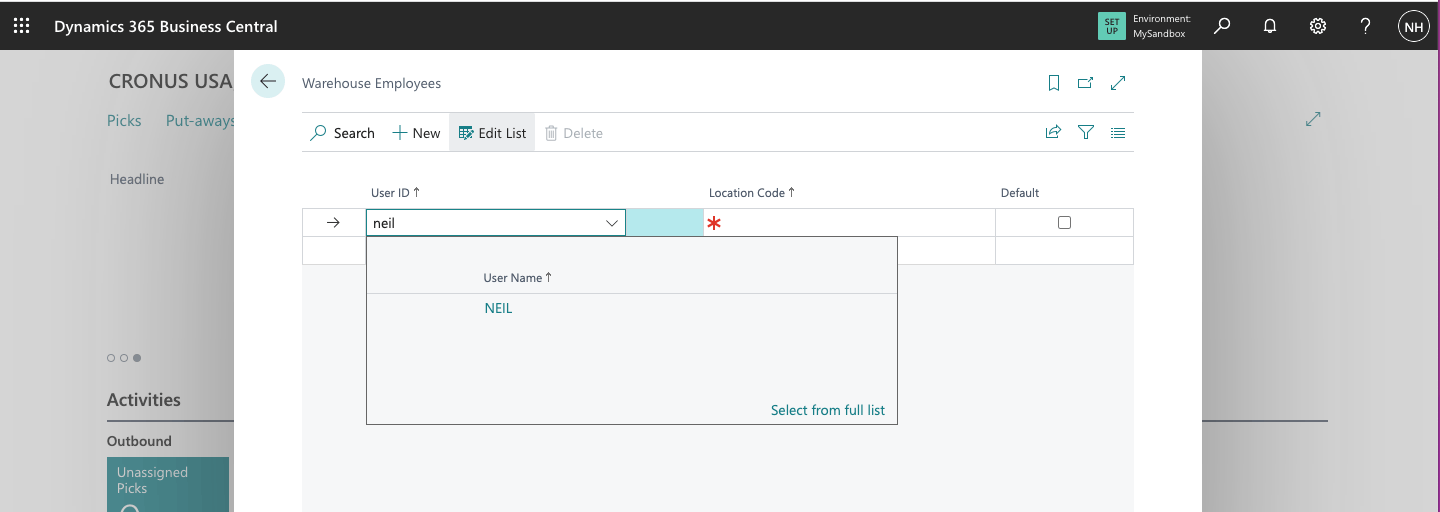Screen dimensions: 1440x512
Task: Toggle the filter pane funnel icon
Action: [1086, 132]
